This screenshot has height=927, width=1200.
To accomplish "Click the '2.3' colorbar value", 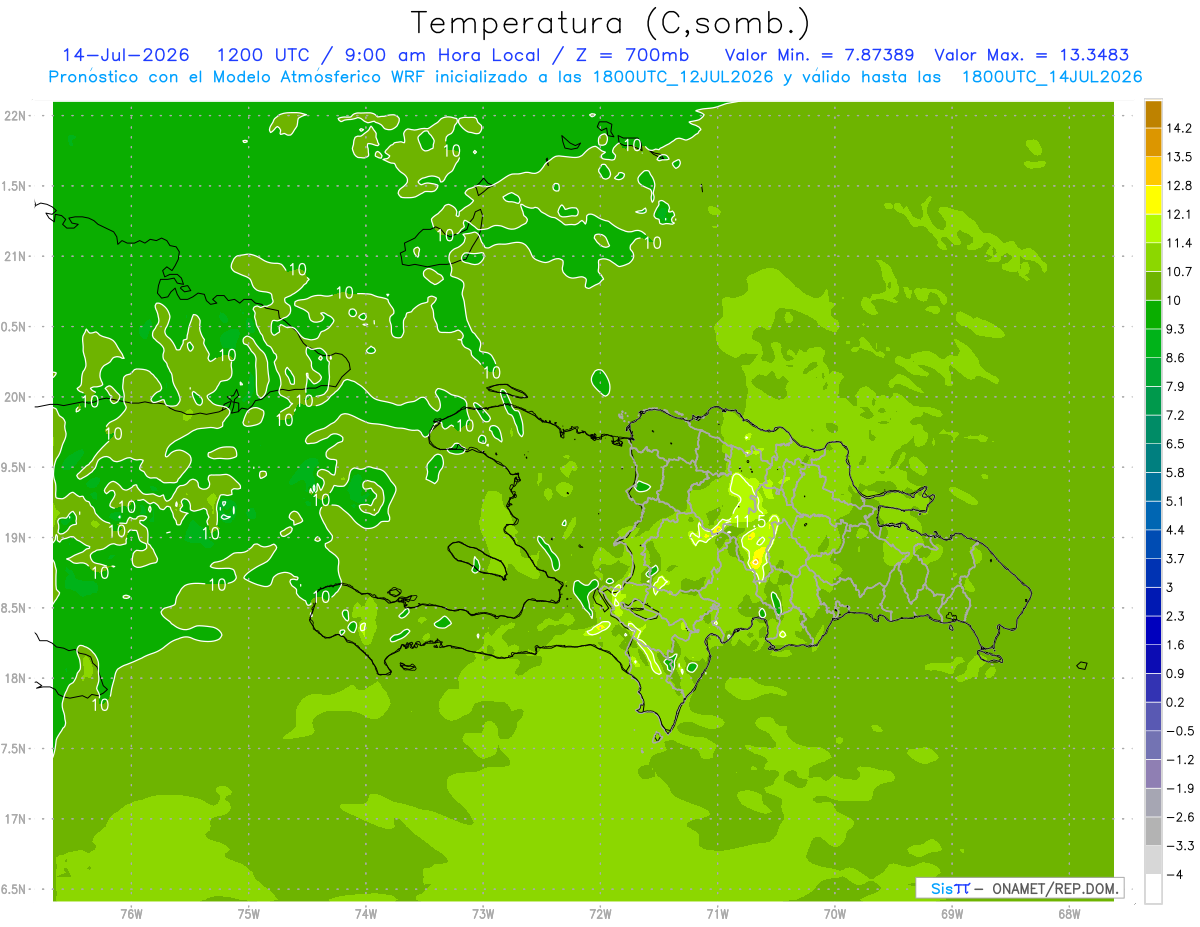I will (1175, 616).
